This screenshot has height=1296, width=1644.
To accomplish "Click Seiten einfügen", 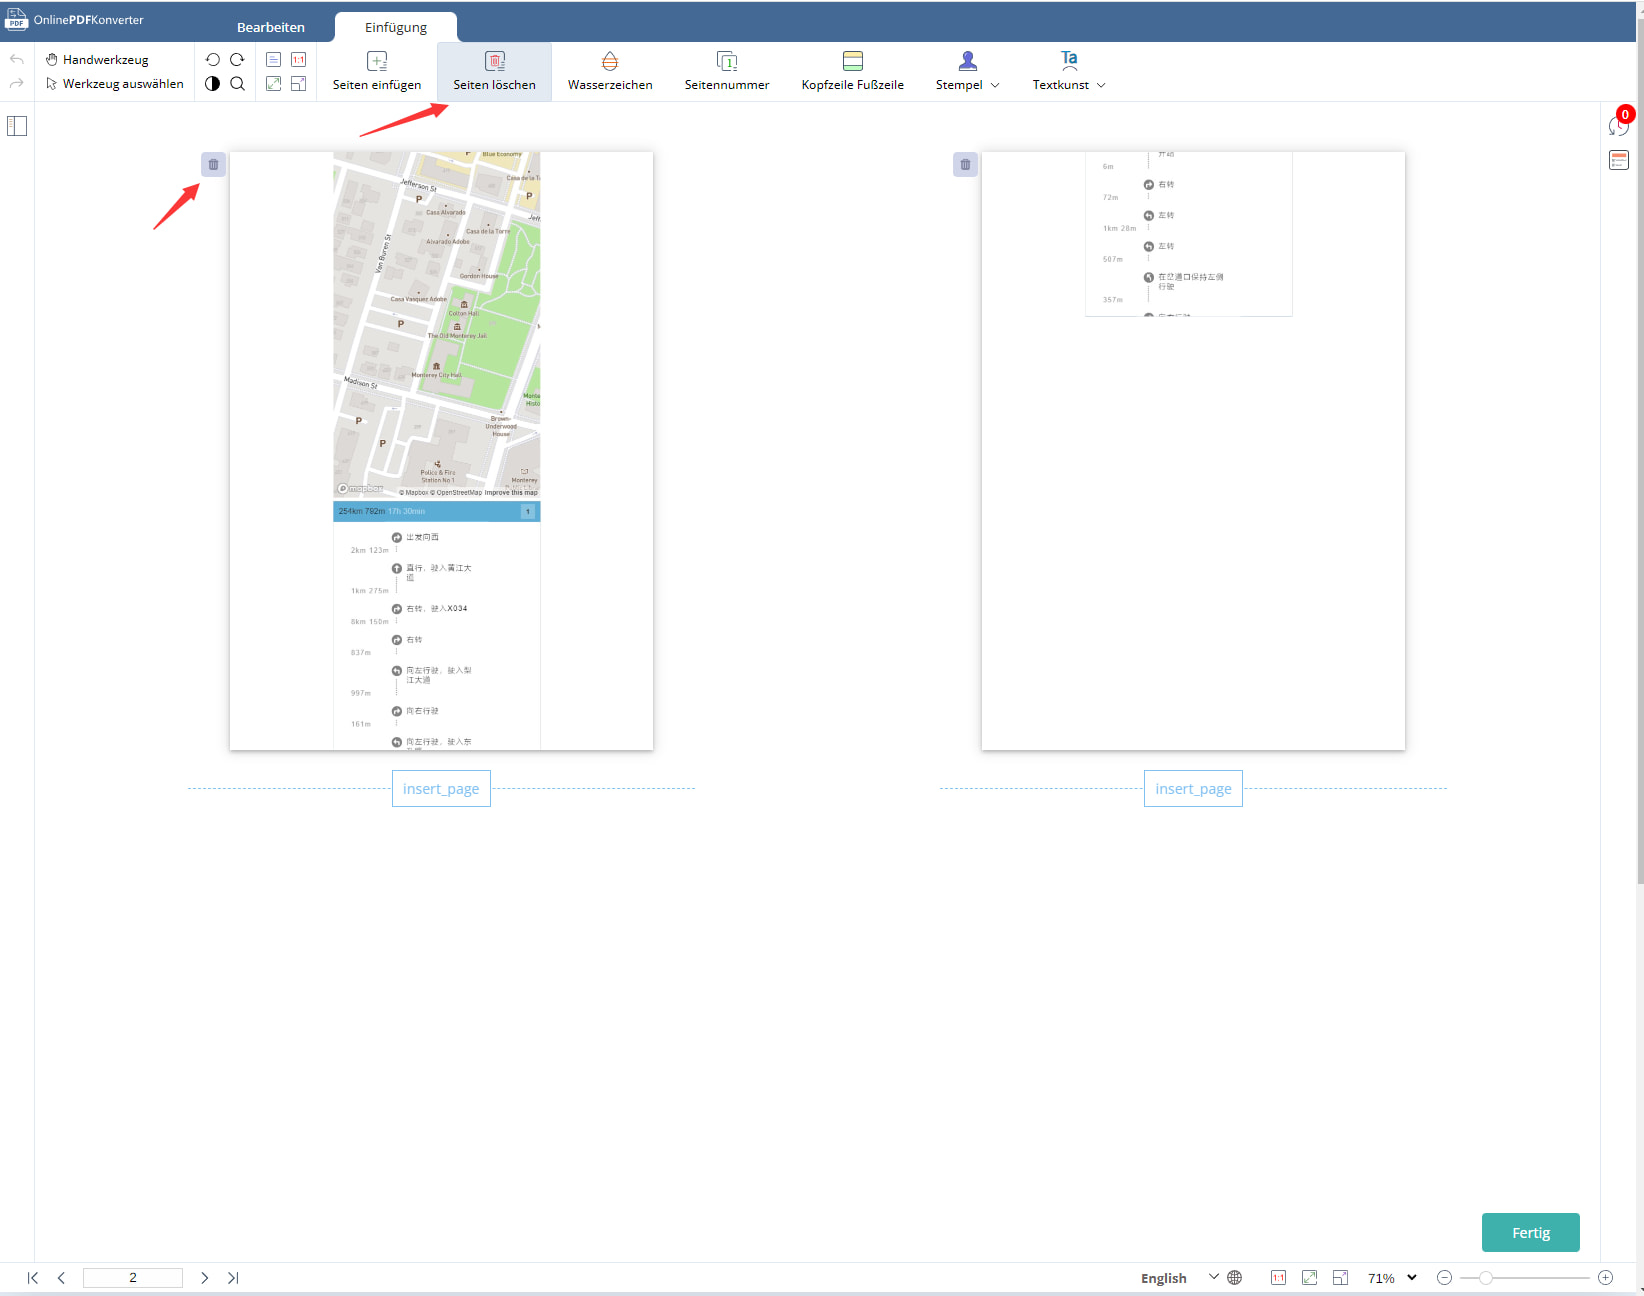I will point(377,72).
